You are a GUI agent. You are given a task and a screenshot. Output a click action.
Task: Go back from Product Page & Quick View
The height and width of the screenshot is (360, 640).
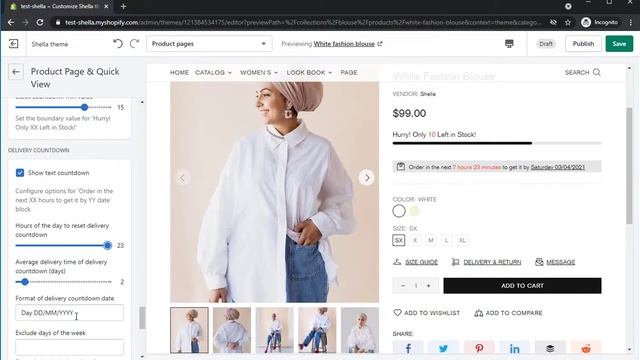pos(16,72)
